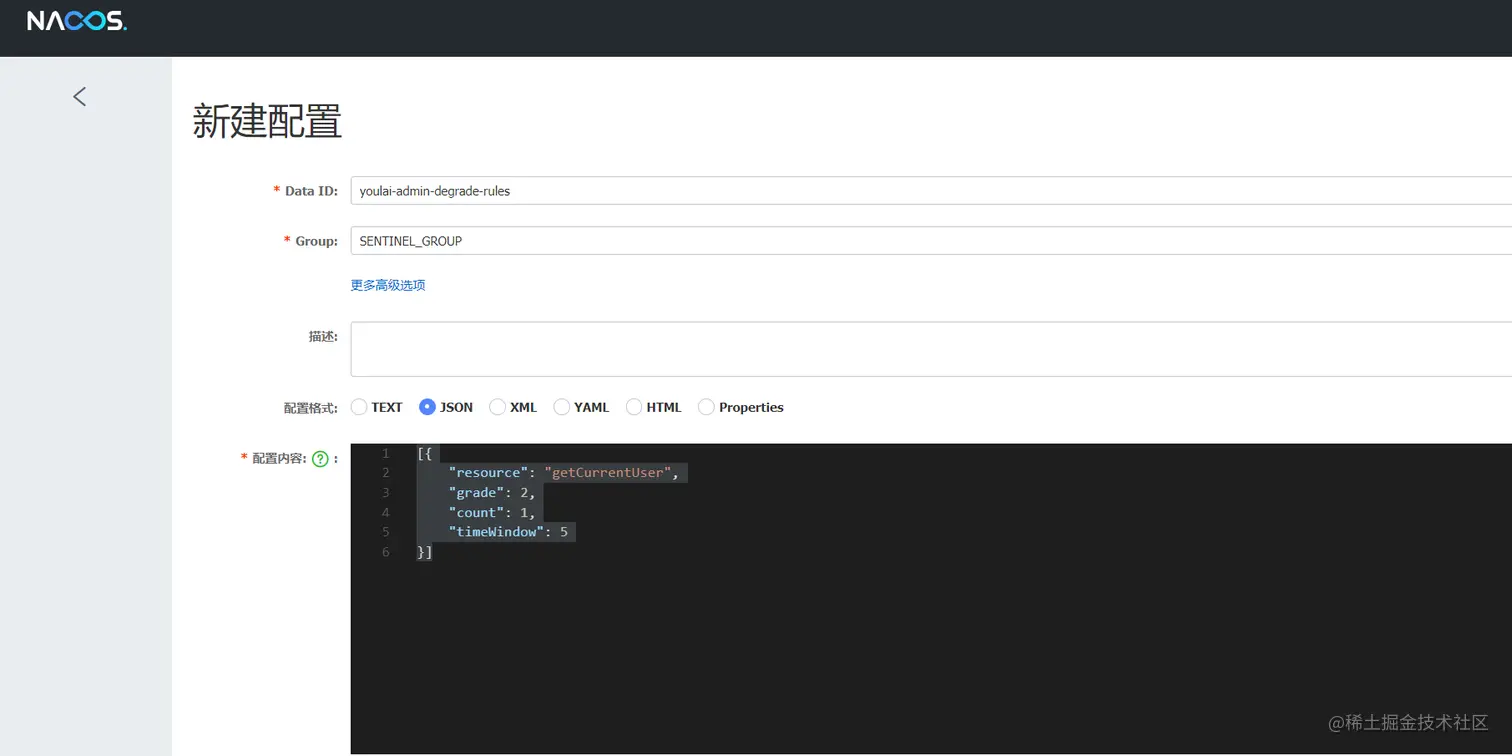Screen dimensions: 1512x756
Task: Go back using the left arrow icon
Action: pyautogui.click(x=80, y=96)
